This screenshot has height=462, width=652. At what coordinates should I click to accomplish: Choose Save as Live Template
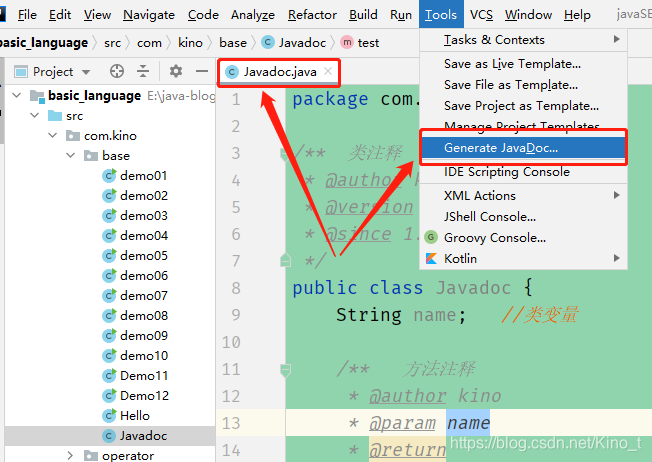(523, 64)
